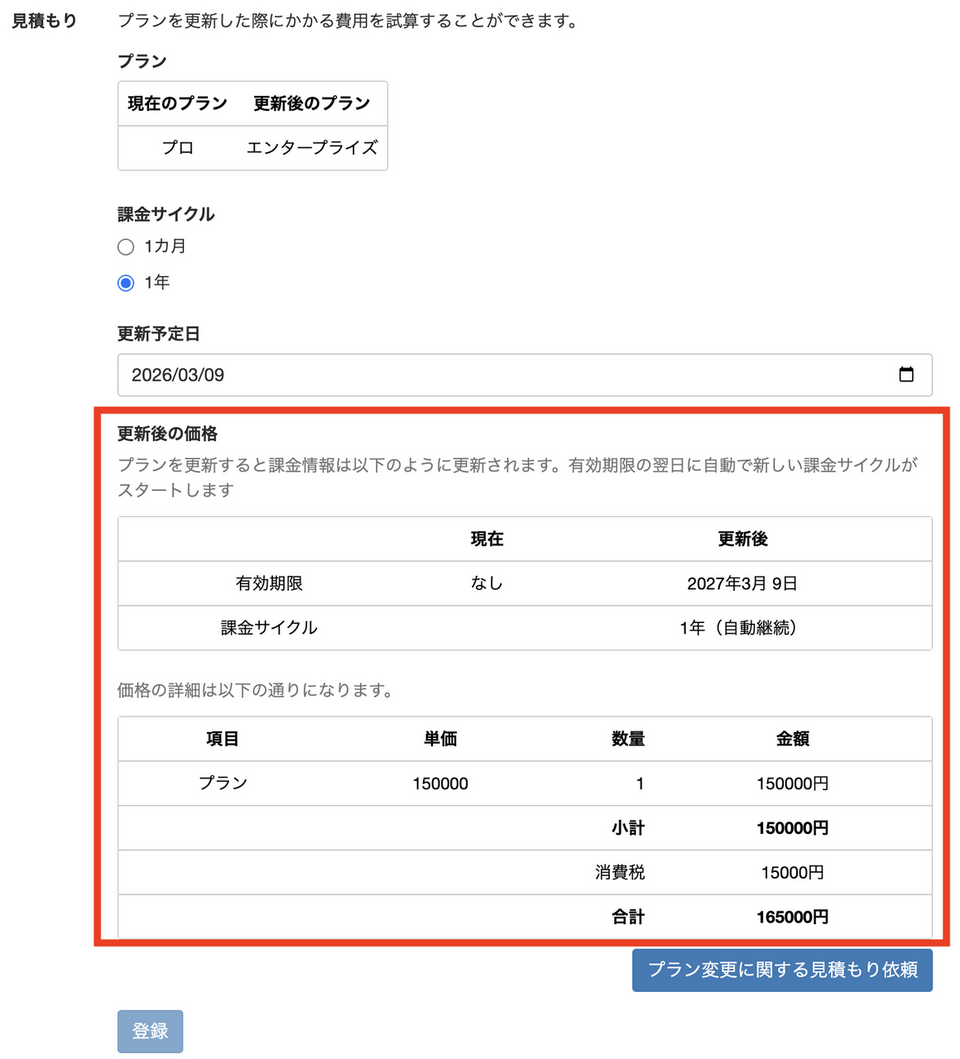The width and height of the screenshot is (960, 1059).
Task: Select the 1カ月 billing cycle radio button
Action: pyautogui.click(x=126, y=247)
